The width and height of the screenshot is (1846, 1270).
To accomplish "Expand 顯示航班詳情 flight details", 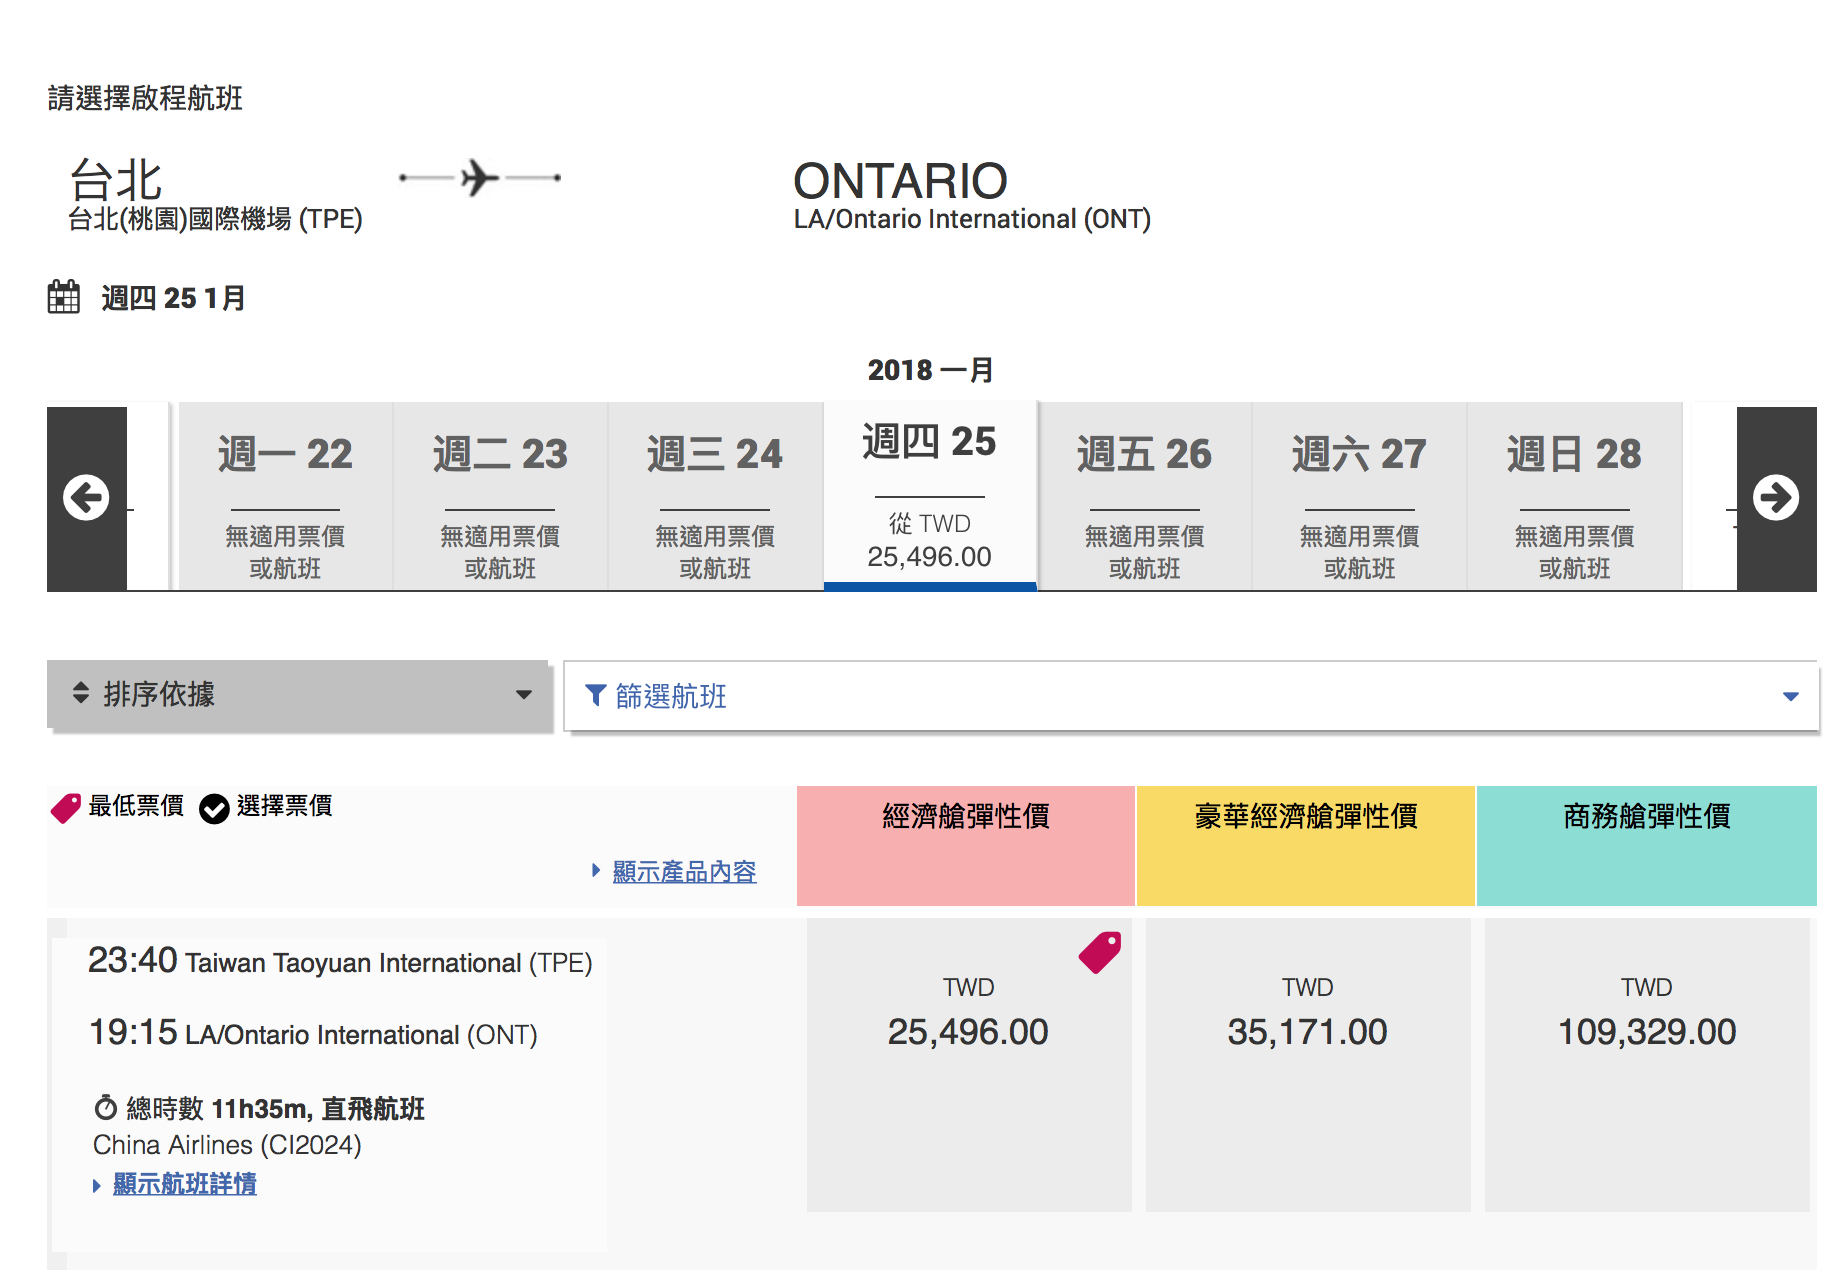I will (184, 1184).
